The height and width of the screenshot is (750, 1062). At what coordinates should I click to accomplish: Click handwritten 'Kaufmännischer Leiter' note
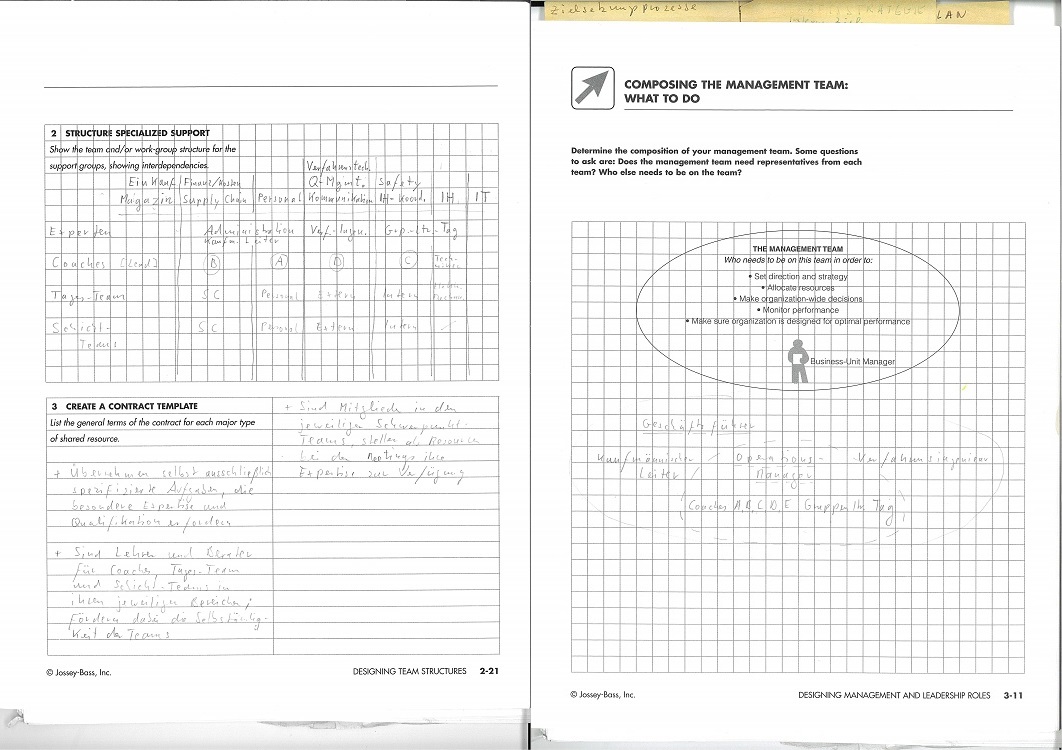[x=645, y=466]
